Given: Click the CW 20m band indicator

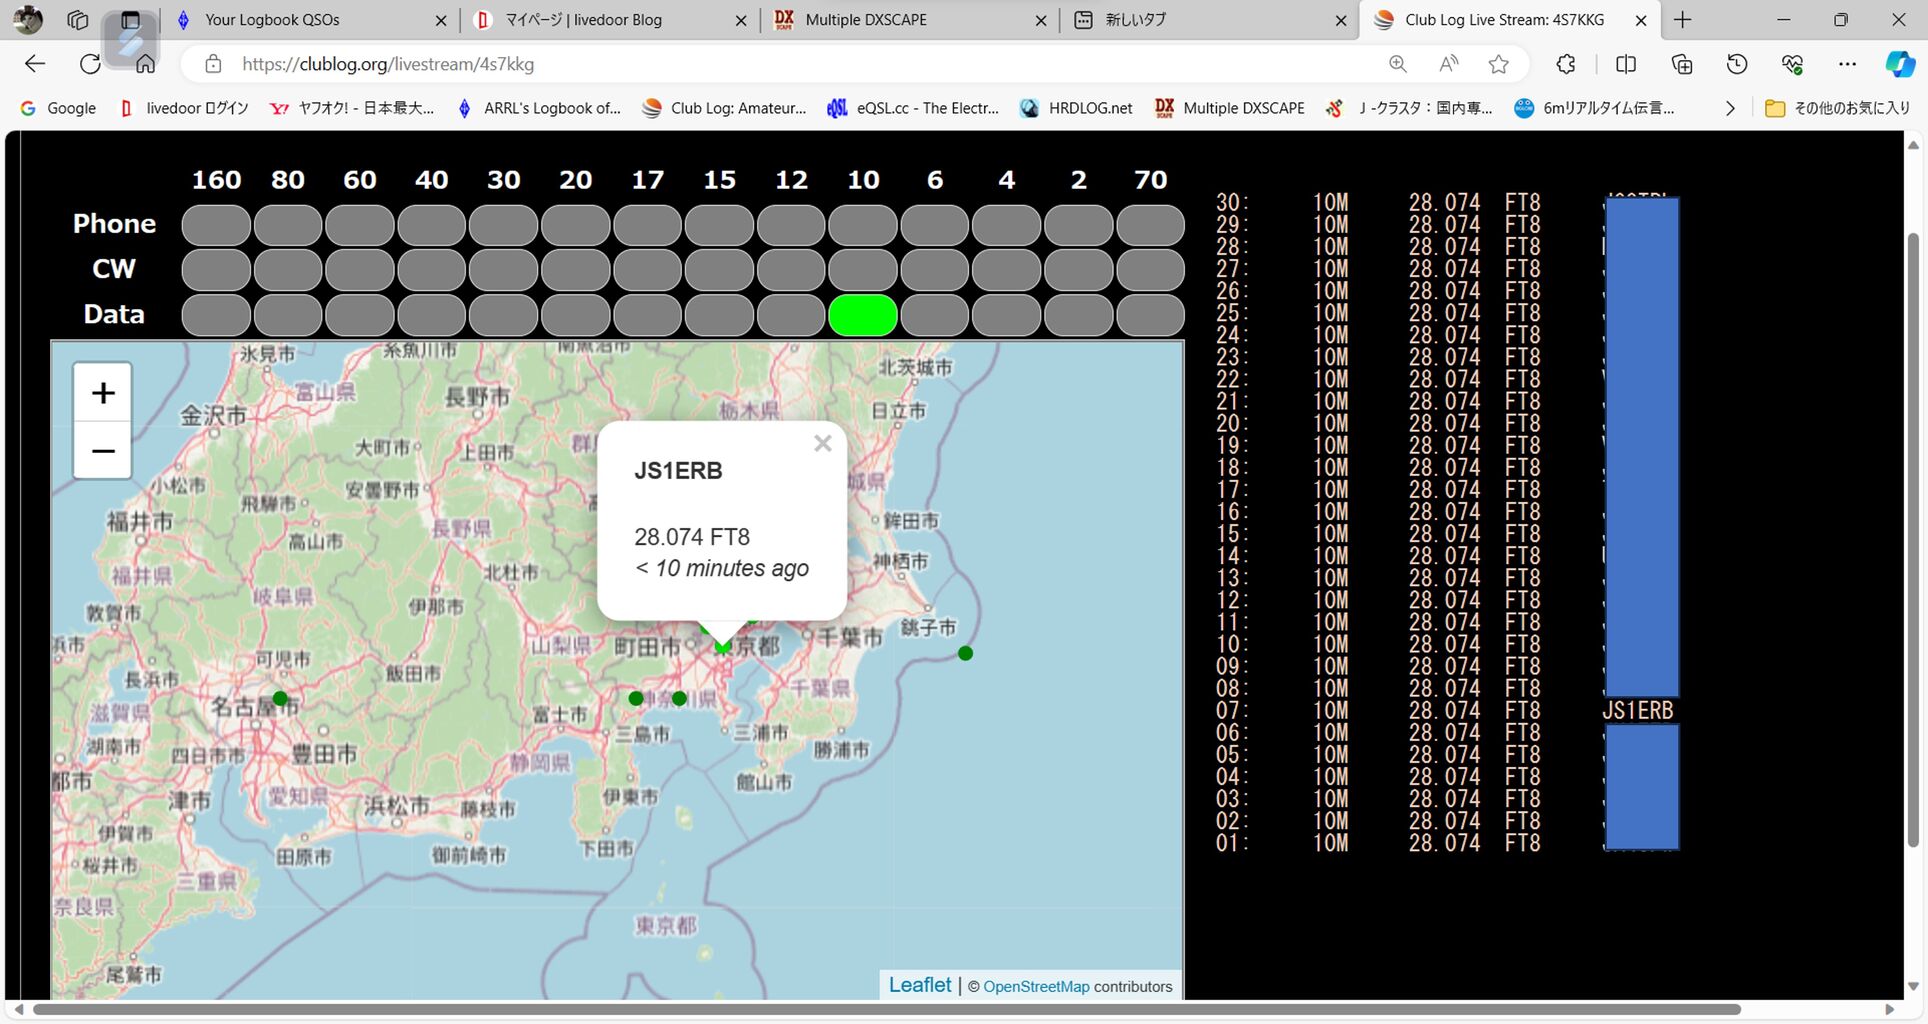Looking at the screenshot, I should pos(576,270).
